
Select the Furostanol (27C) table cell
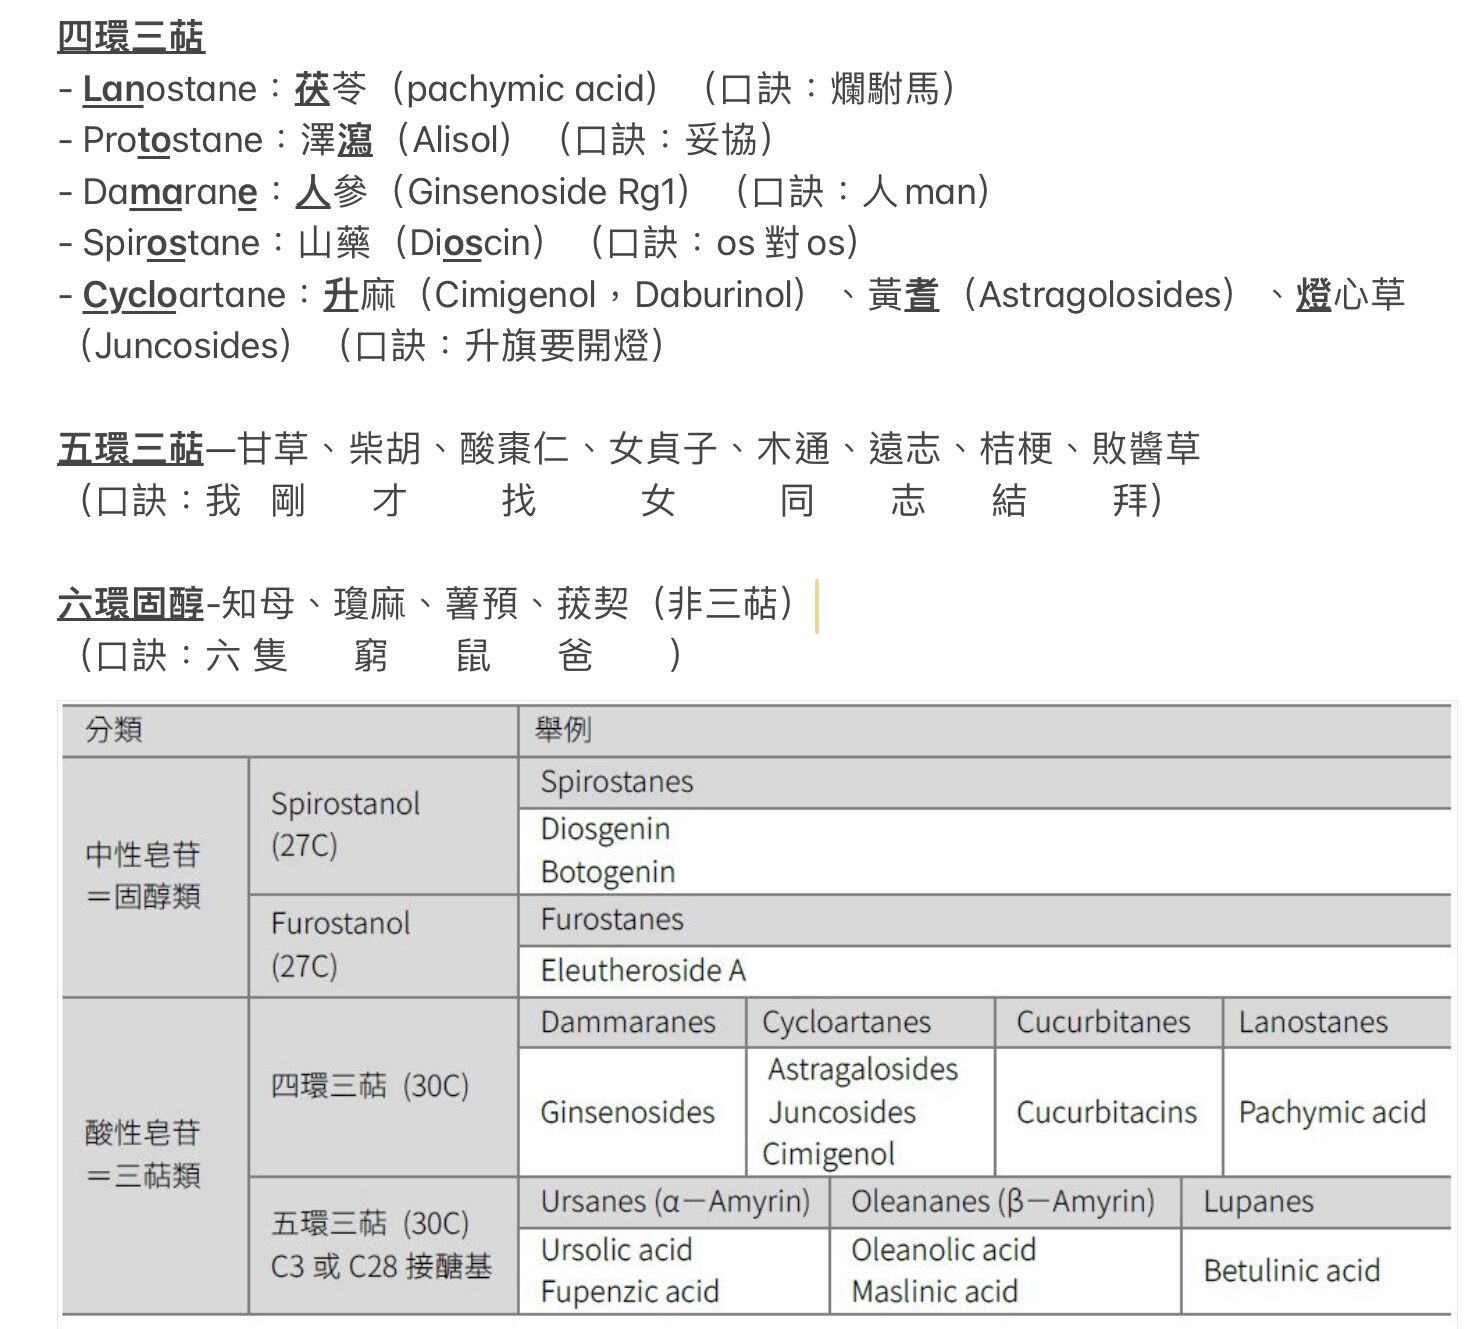point(340,944)
